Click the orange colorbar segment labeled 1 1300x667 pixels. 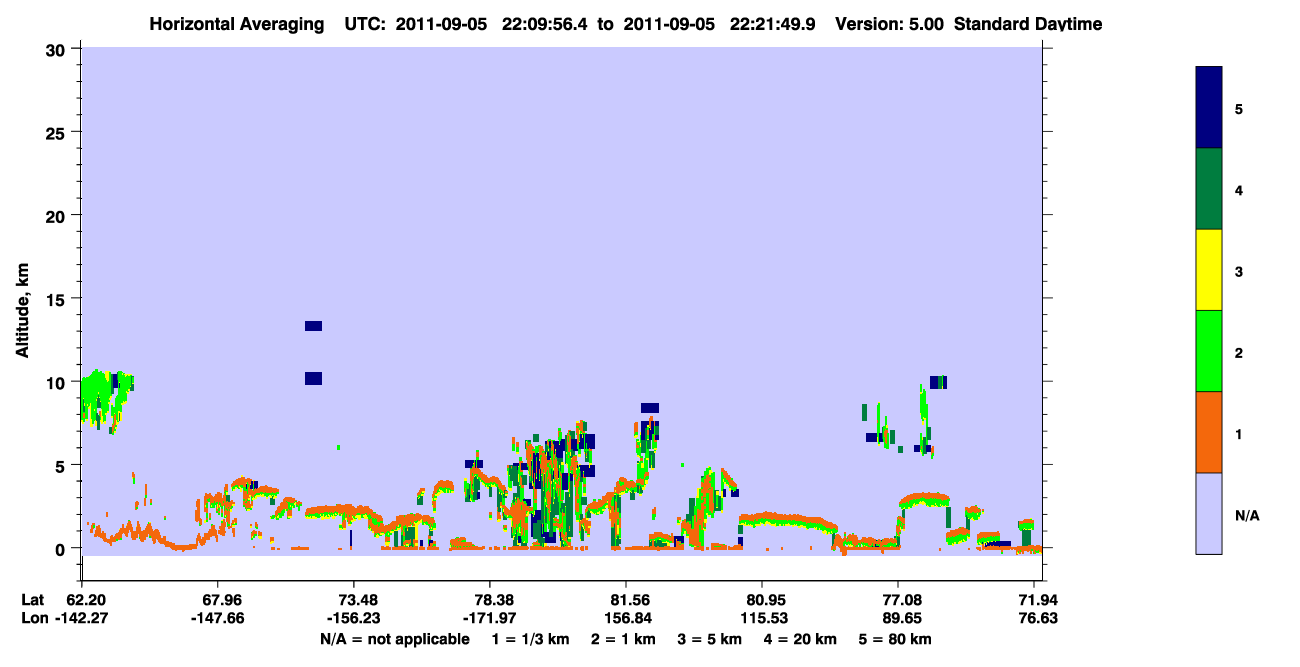pyautogui.click(x=1209, y=432)
